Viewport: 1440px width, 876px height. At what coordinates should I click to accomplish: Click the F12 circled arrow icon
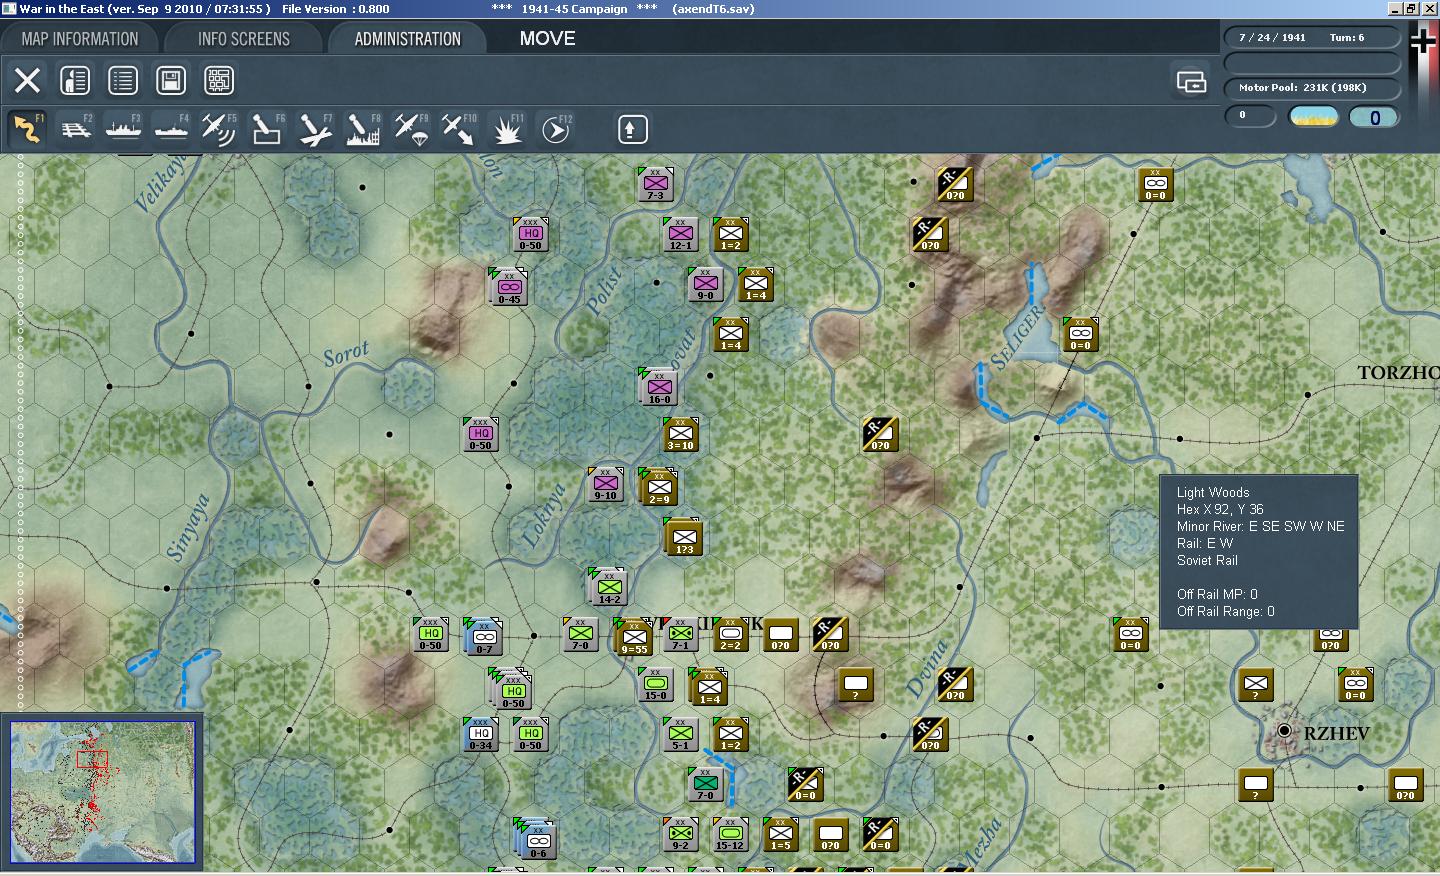(555, 129)
